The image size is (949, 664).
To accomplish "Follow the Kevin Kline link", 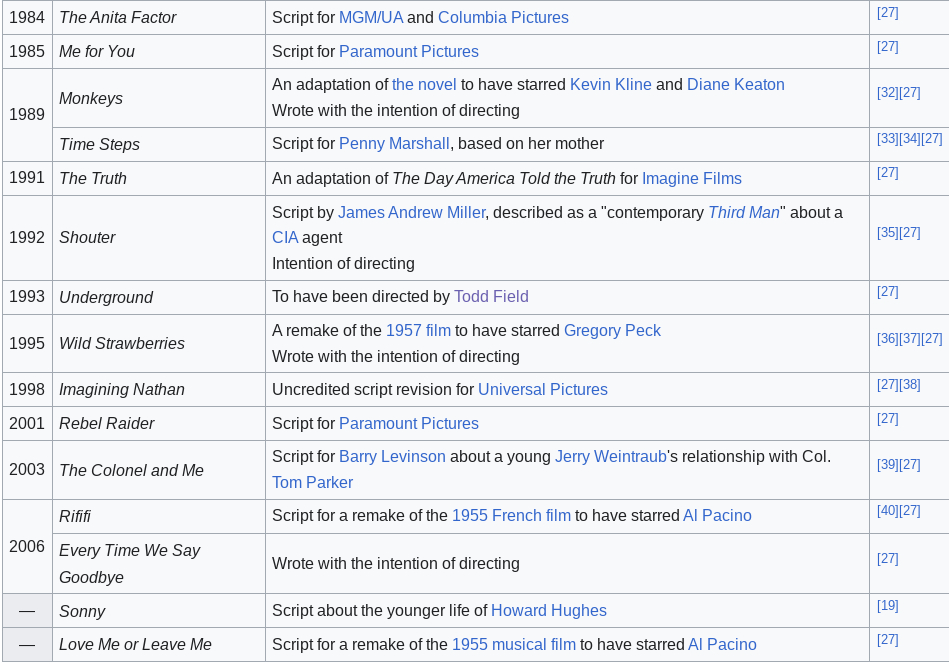I will [x=610, y=85].
